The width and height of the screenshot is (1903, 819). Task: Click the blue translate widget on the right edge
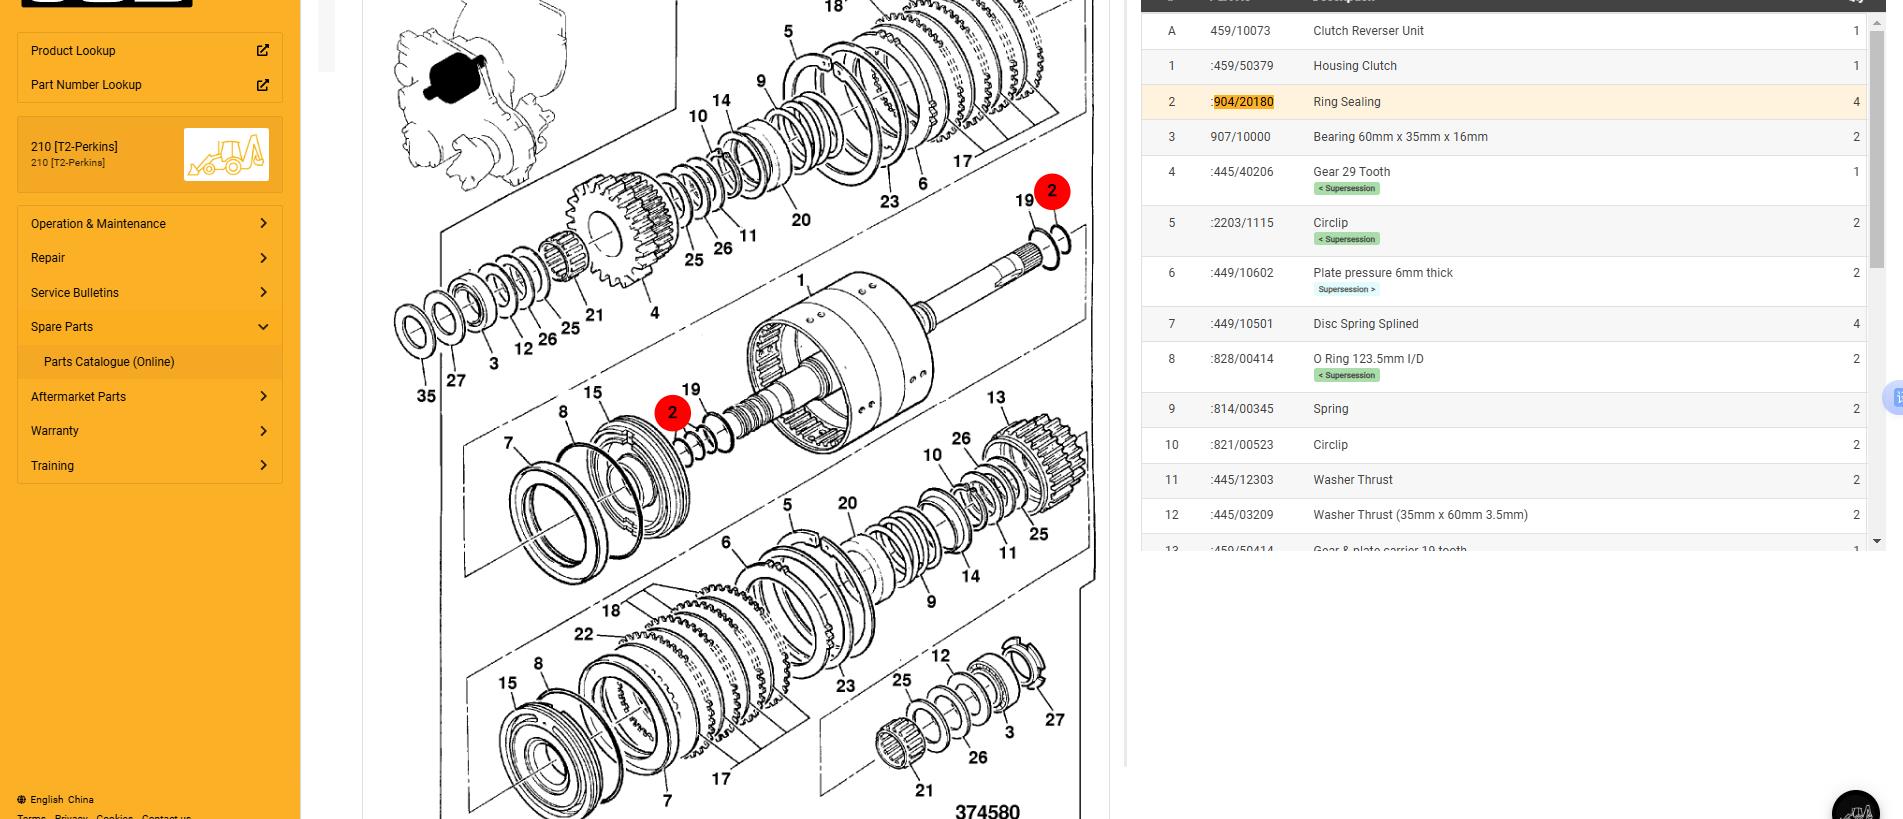[x=1892, y=397]
